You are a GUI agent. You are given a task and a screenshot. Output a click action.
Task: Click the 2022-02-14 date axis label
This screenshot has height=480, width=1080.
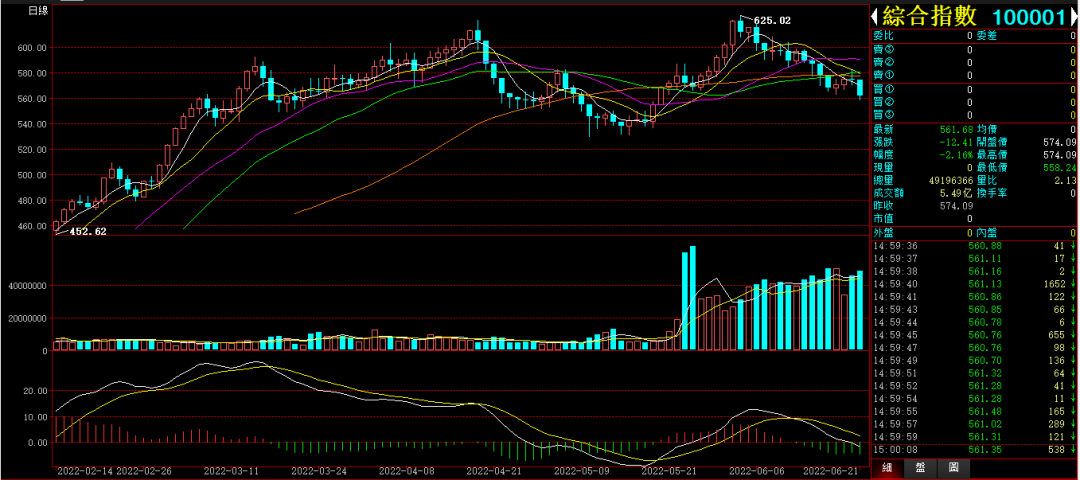tap(85, 472)
